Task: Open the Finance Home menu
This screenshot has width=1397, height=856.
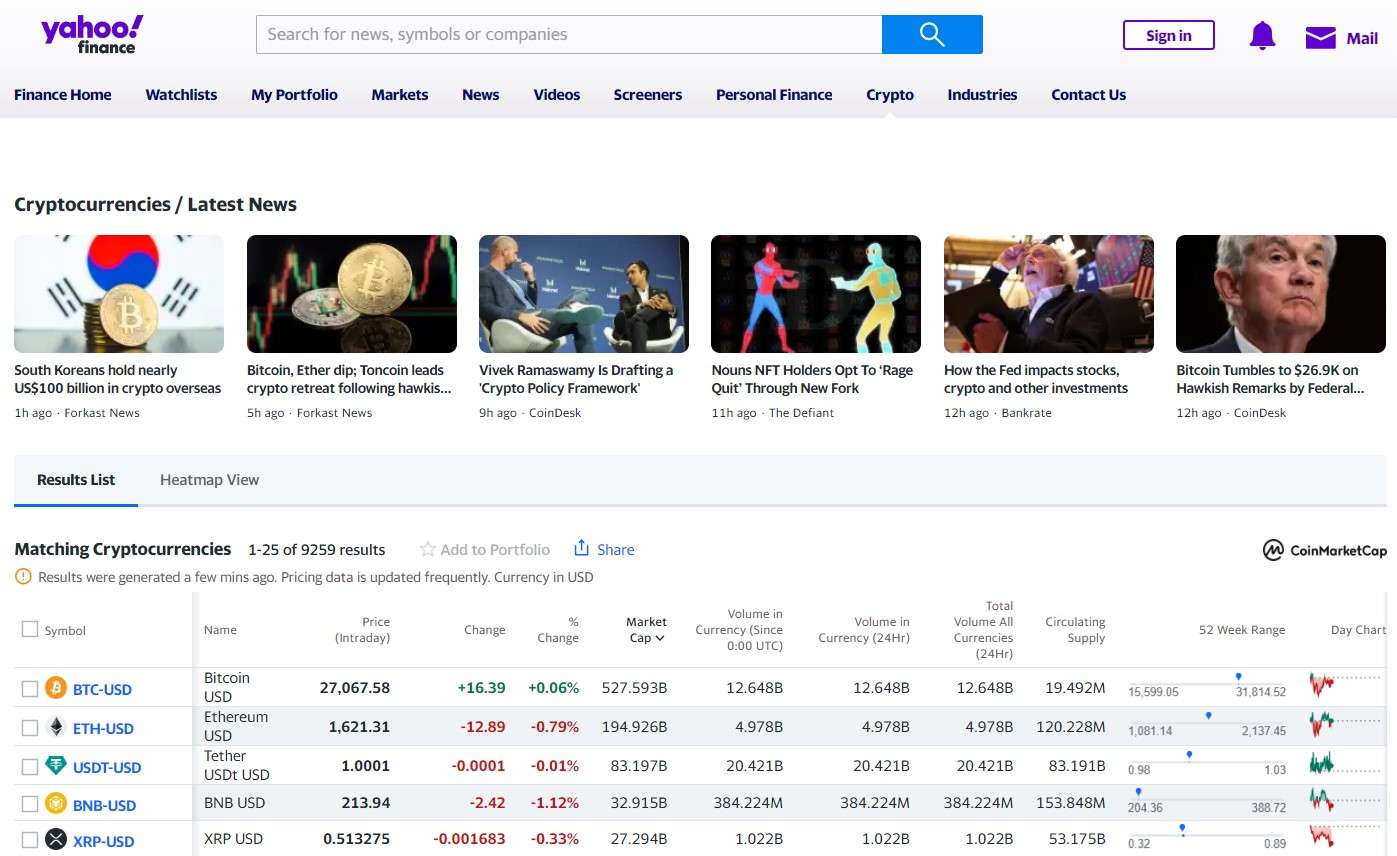Action: [63, 95]
